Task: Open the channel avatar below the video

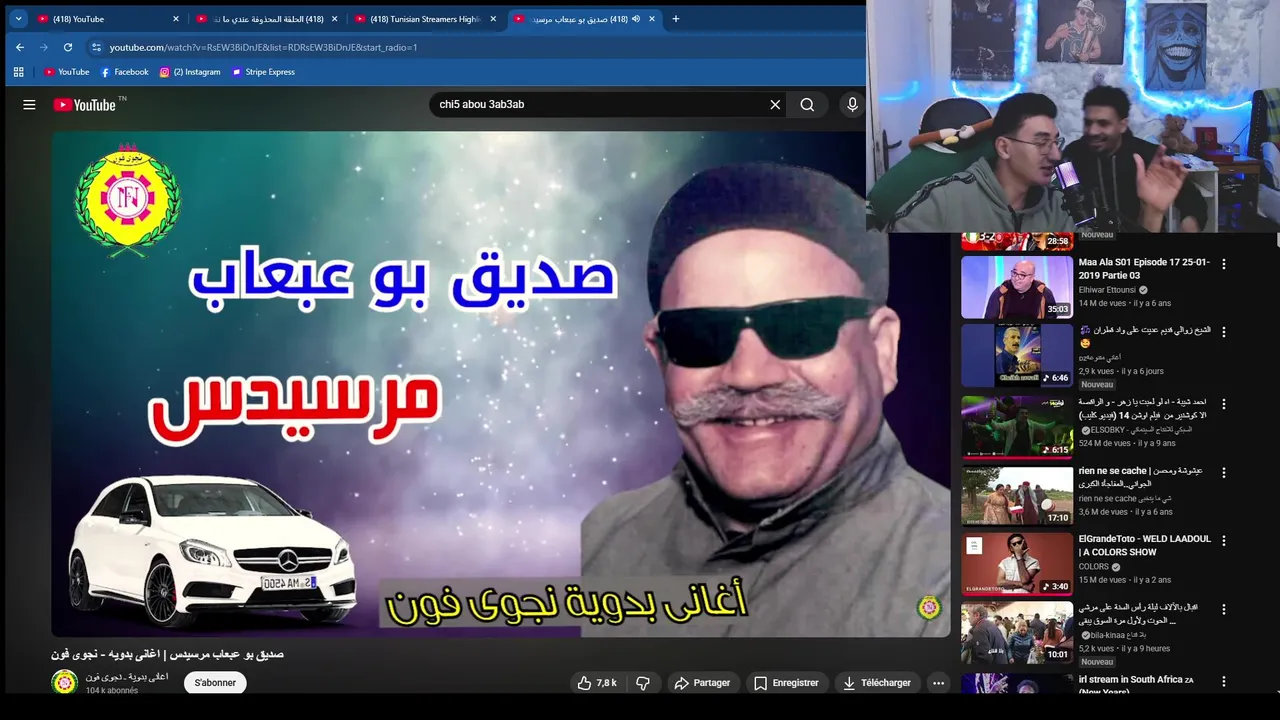Action: (x=65, y=682)
